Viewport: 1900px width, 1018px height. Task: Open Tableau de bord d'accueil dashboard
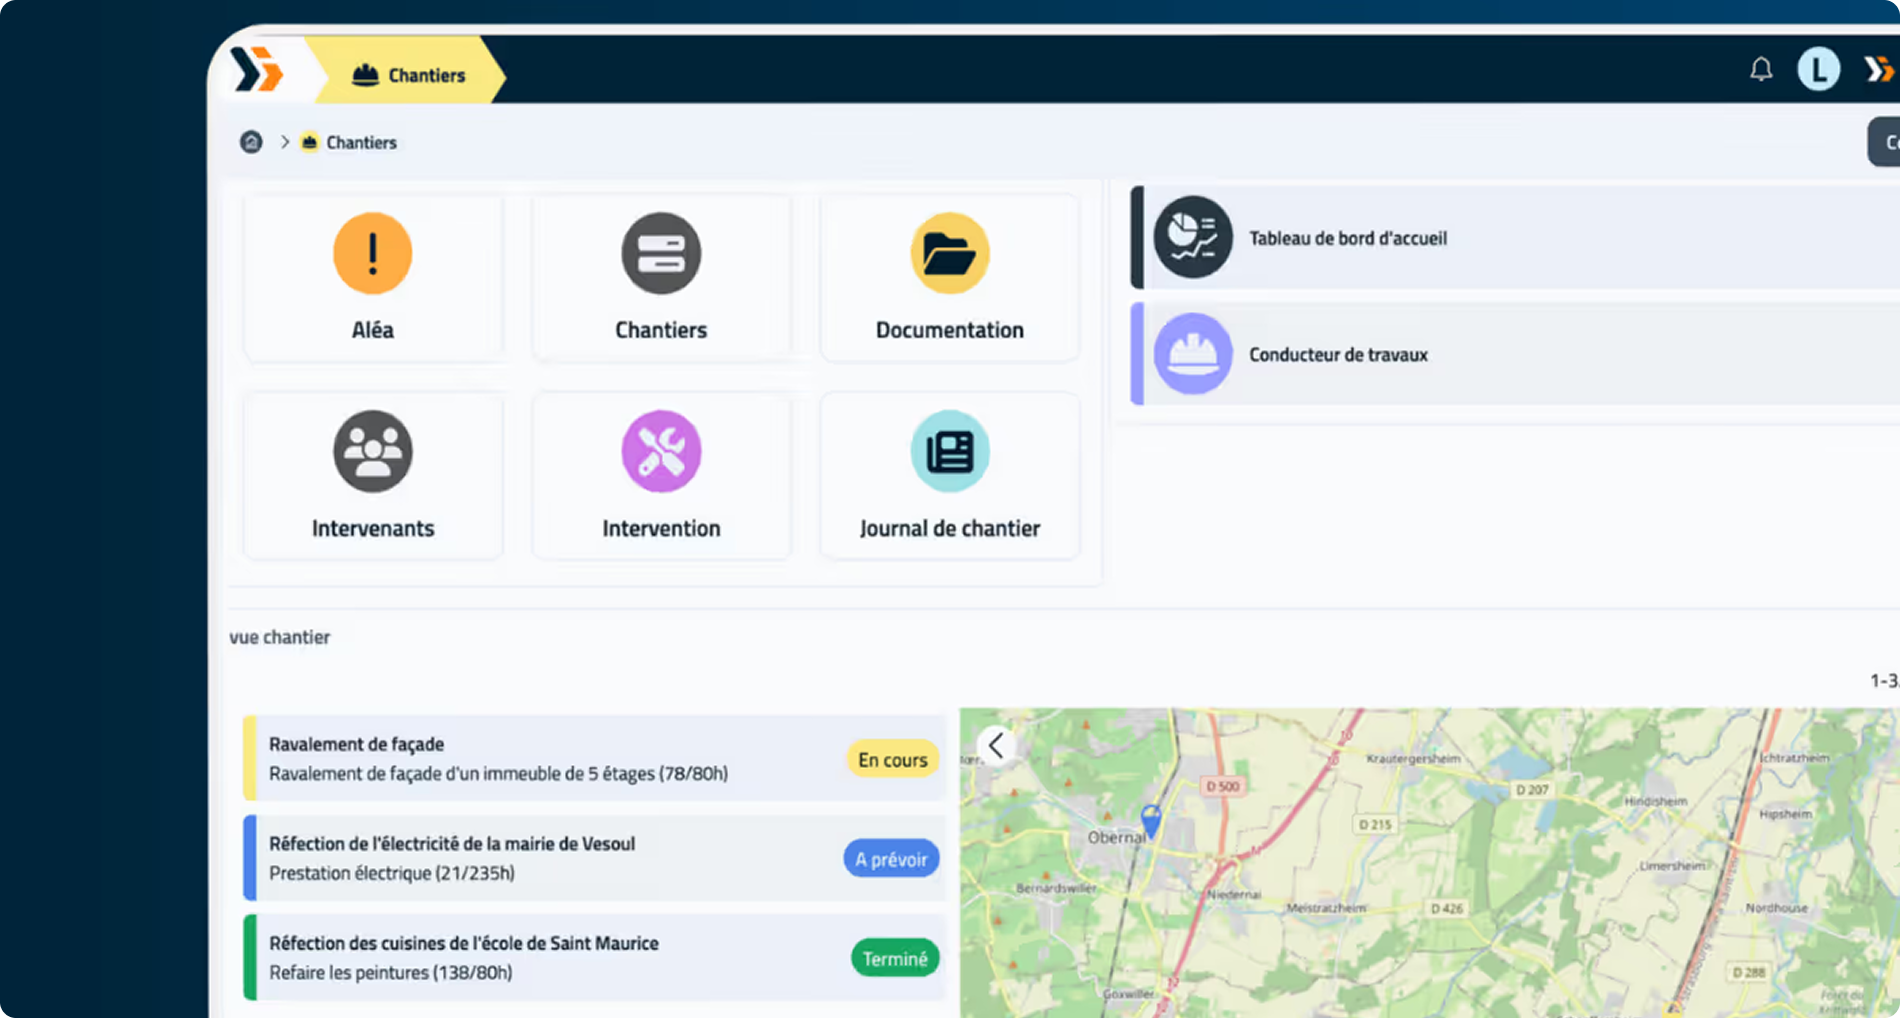coord(1515,238)
